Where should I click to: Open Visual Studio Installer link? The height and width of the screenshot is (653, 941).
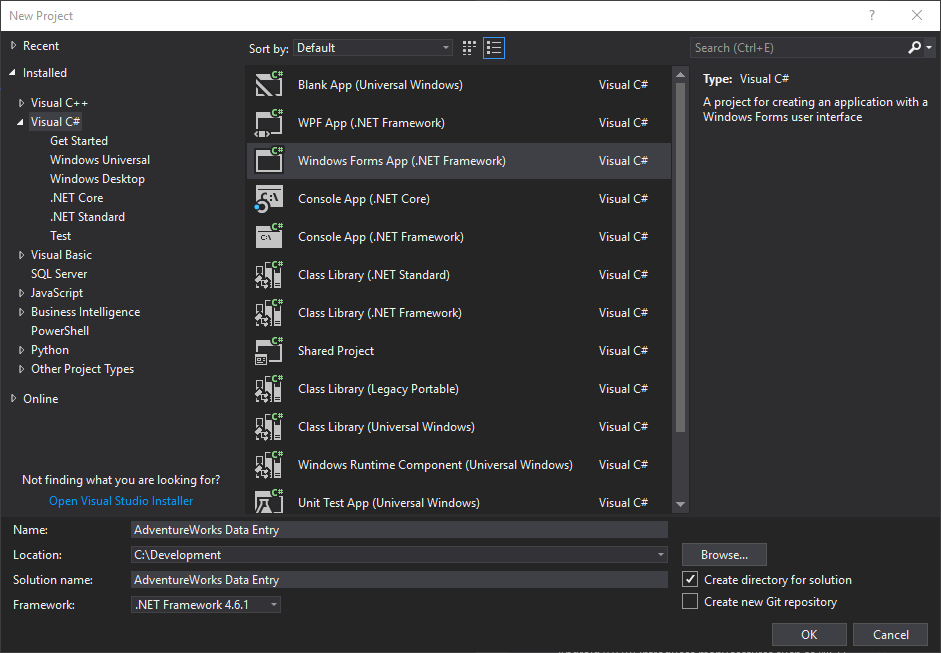121,501
